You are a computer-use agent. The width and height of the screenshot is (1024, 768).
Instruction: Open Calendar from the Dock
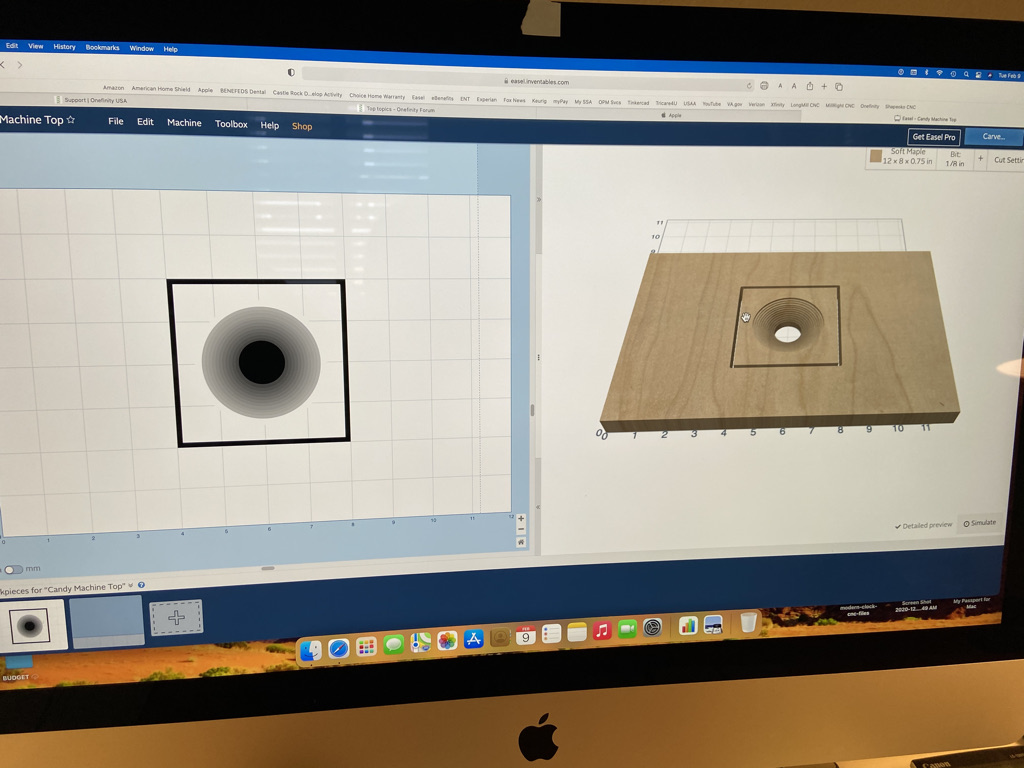(526, 635)
